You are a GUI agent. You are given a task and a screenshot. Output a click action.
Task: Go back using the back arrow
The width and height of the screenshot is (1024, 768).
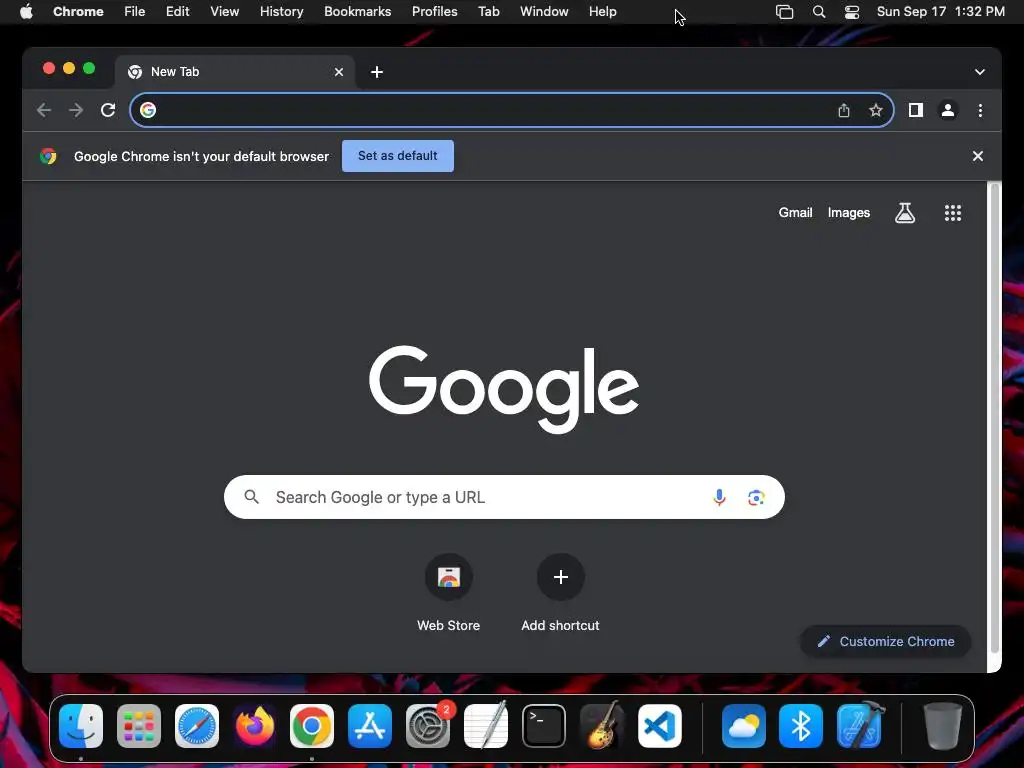[44, 110]
